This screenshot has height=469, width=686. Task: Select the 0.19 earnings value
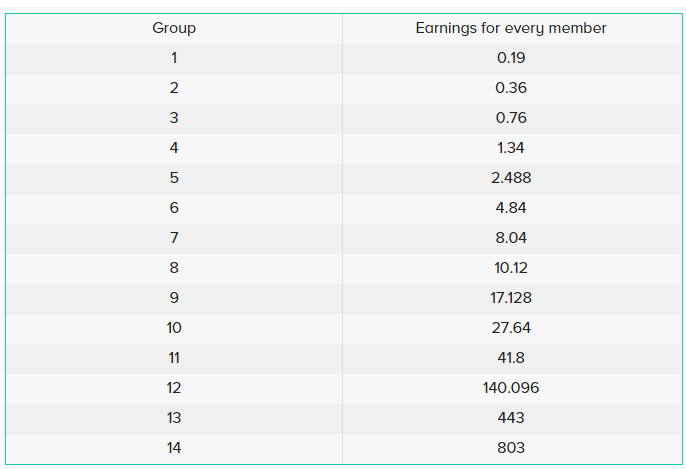(510, 58)
